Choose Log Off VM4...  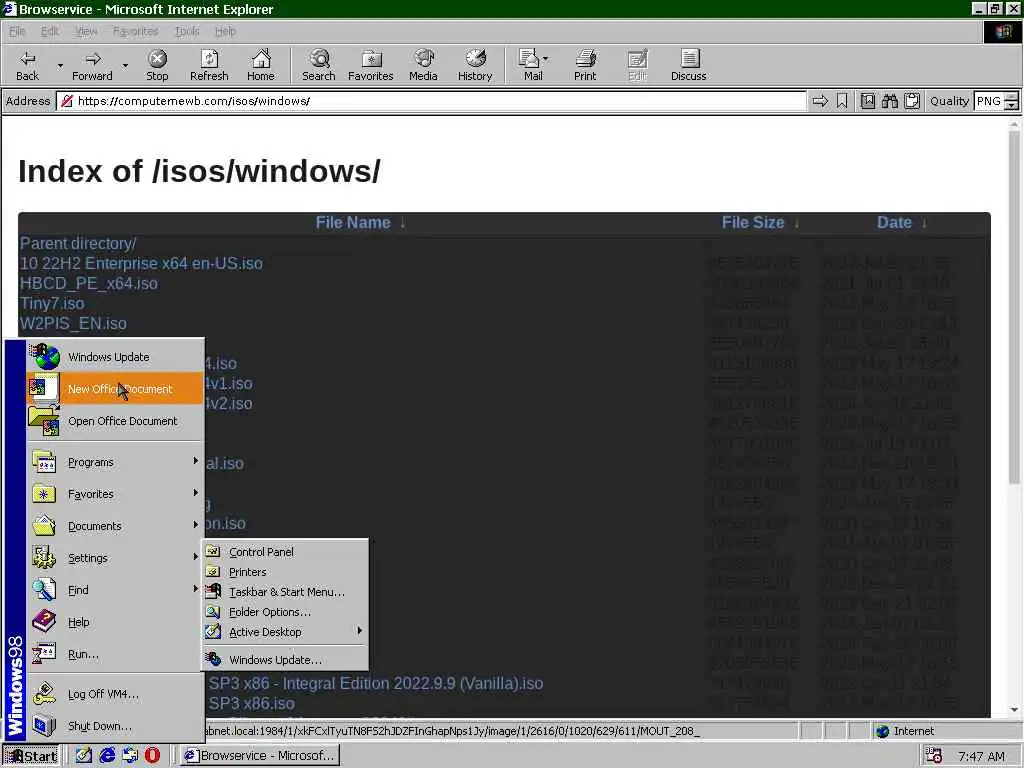[116, 694]
